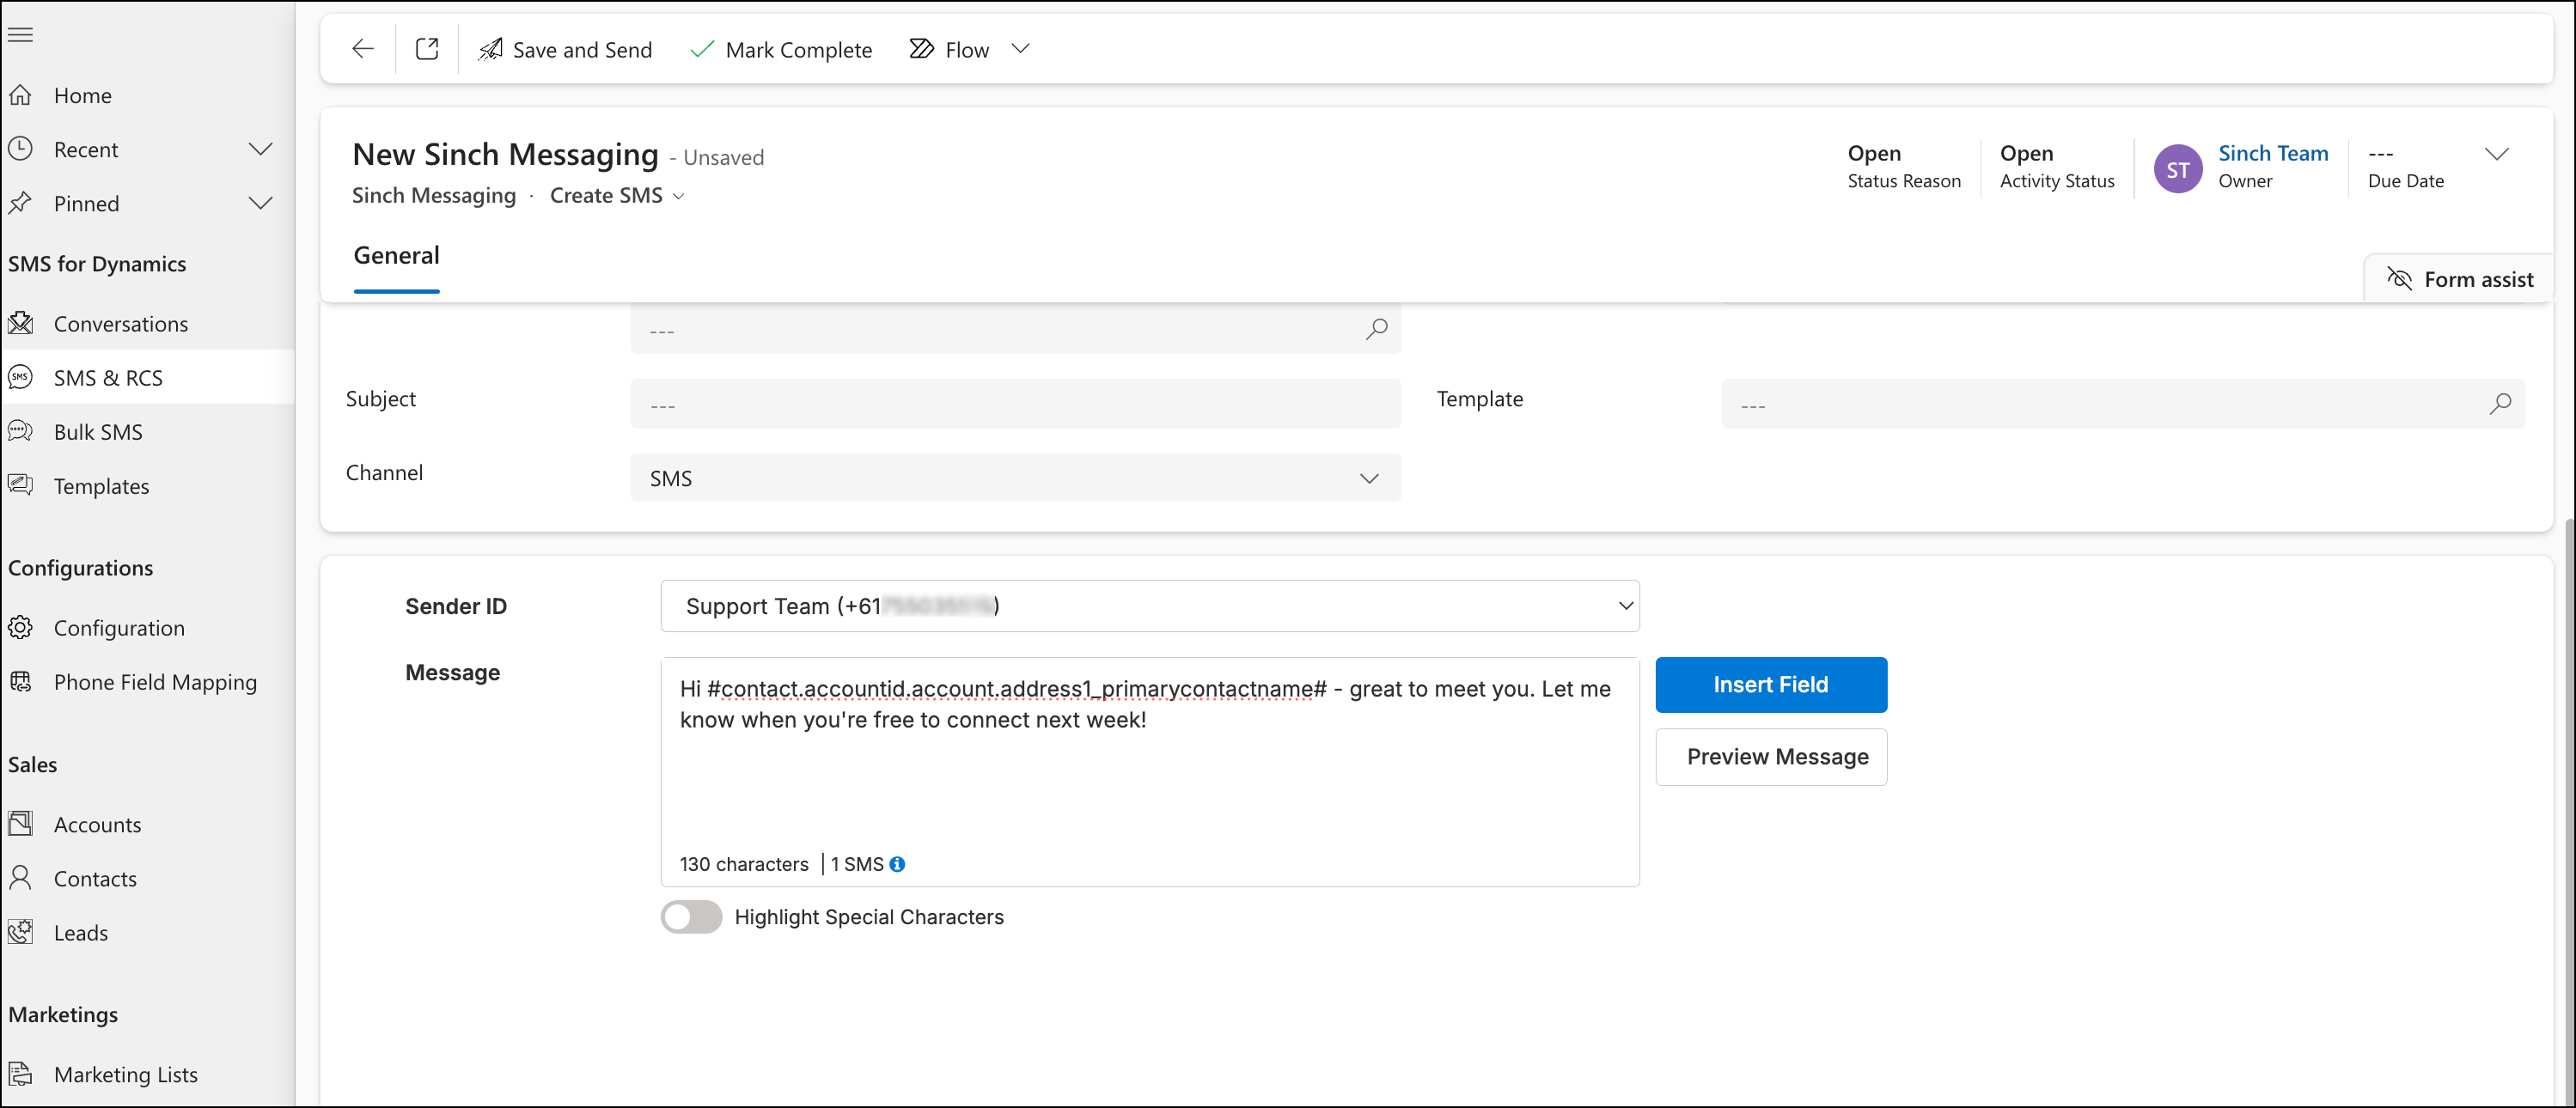
Task: Open the hamburger navigation menu
Action: [x=21, y=35]
